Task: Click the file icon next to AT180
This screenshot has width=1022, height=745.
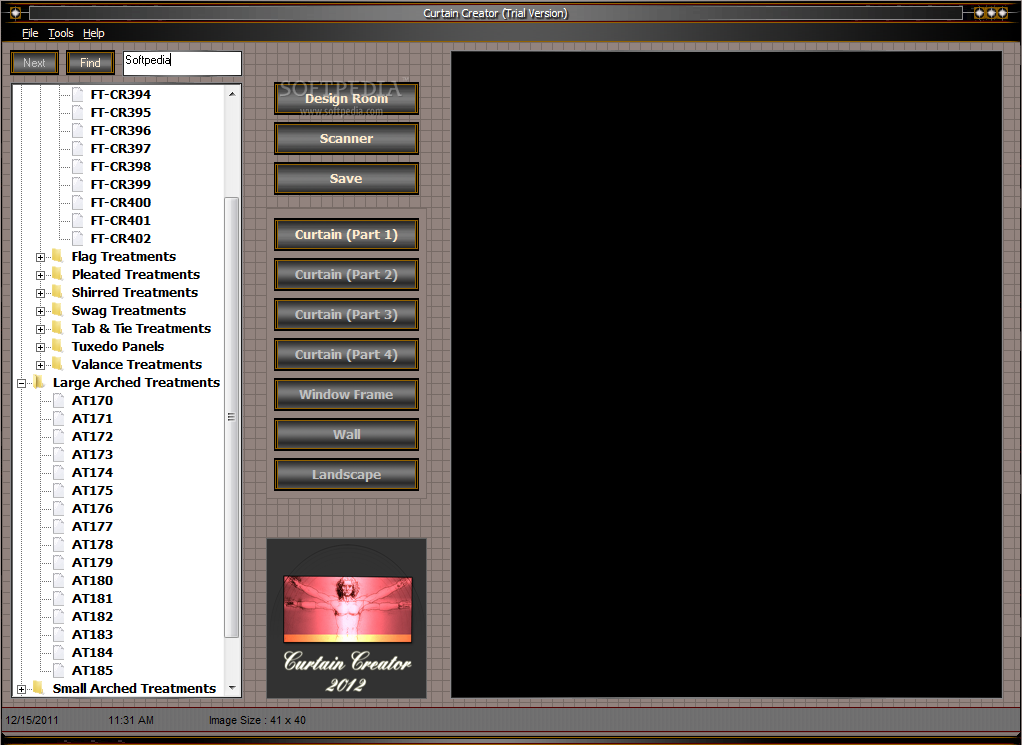Action: tap(59, 580)
